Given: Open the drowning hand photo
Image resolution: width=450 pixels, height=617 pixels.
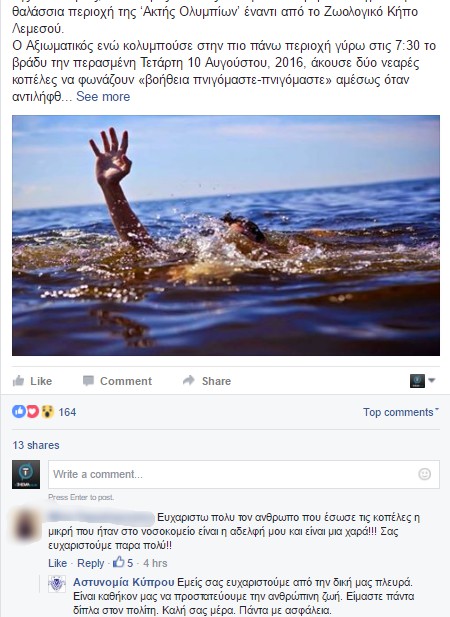Looking at the screenshot, I should [x=226, y=235].
